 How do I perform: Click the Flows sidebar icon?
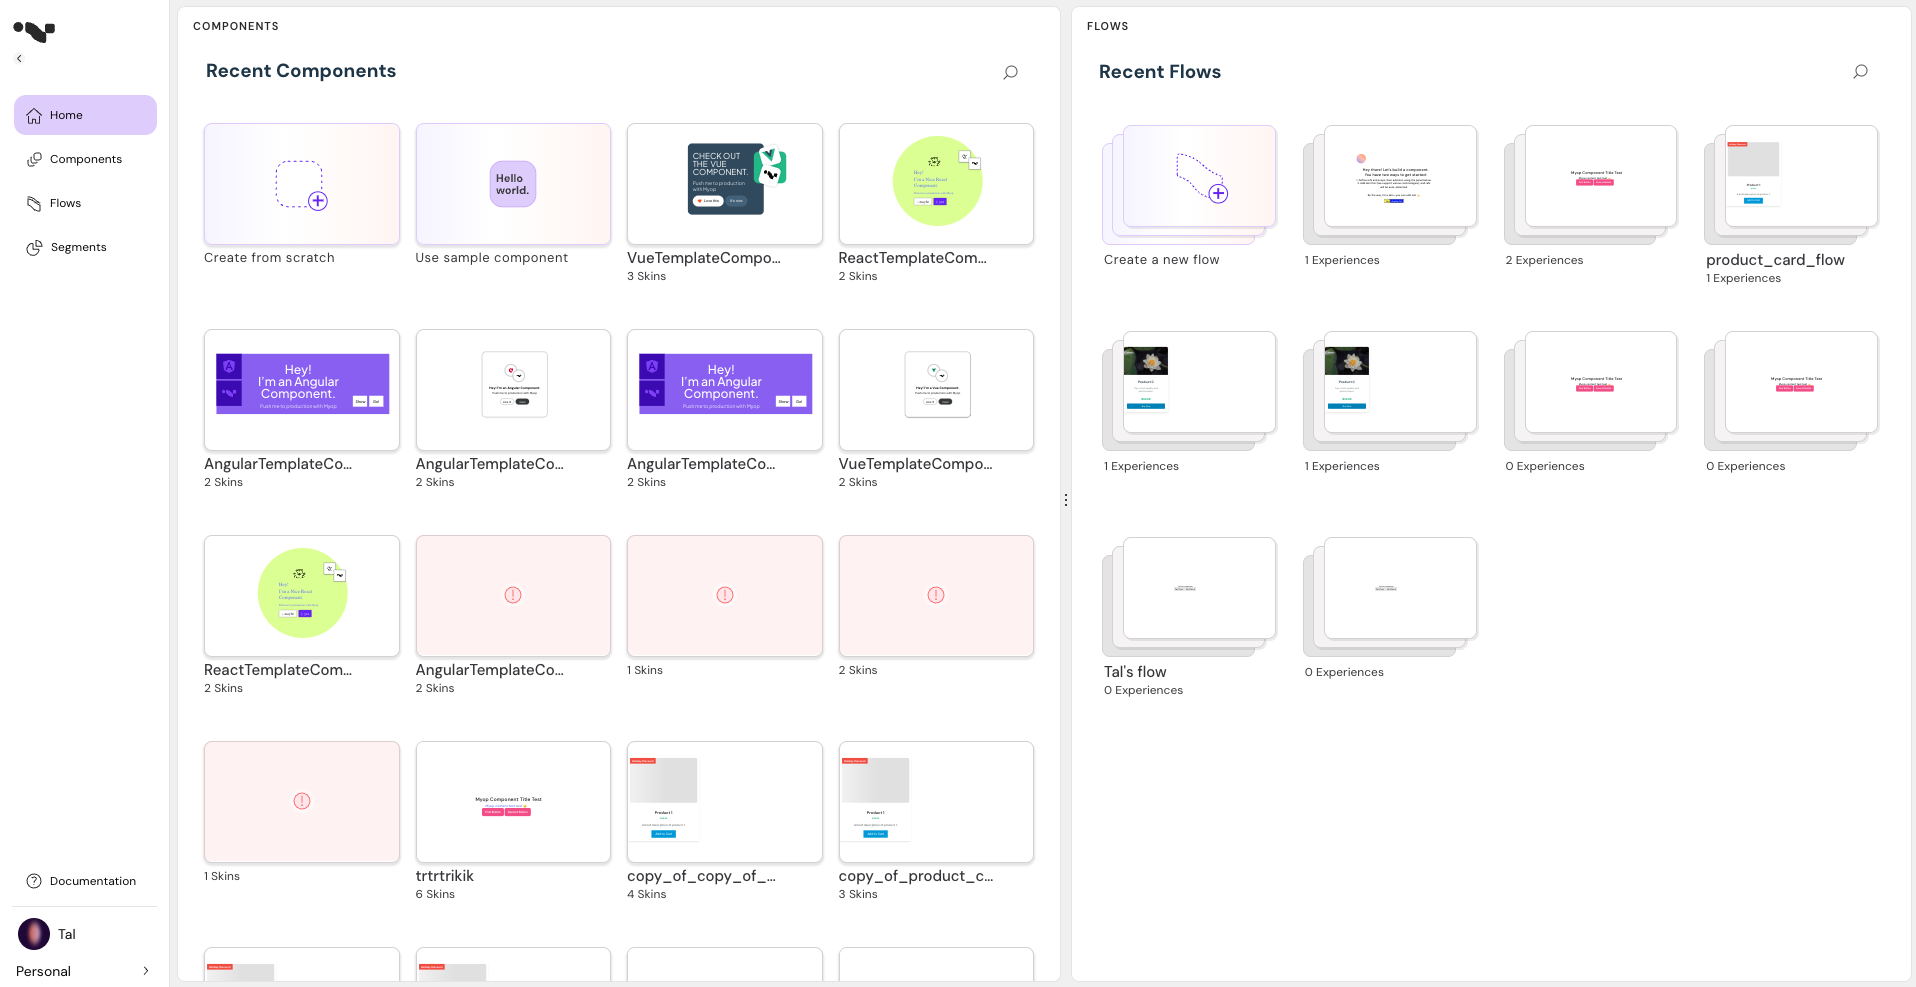tap(34, 203)
